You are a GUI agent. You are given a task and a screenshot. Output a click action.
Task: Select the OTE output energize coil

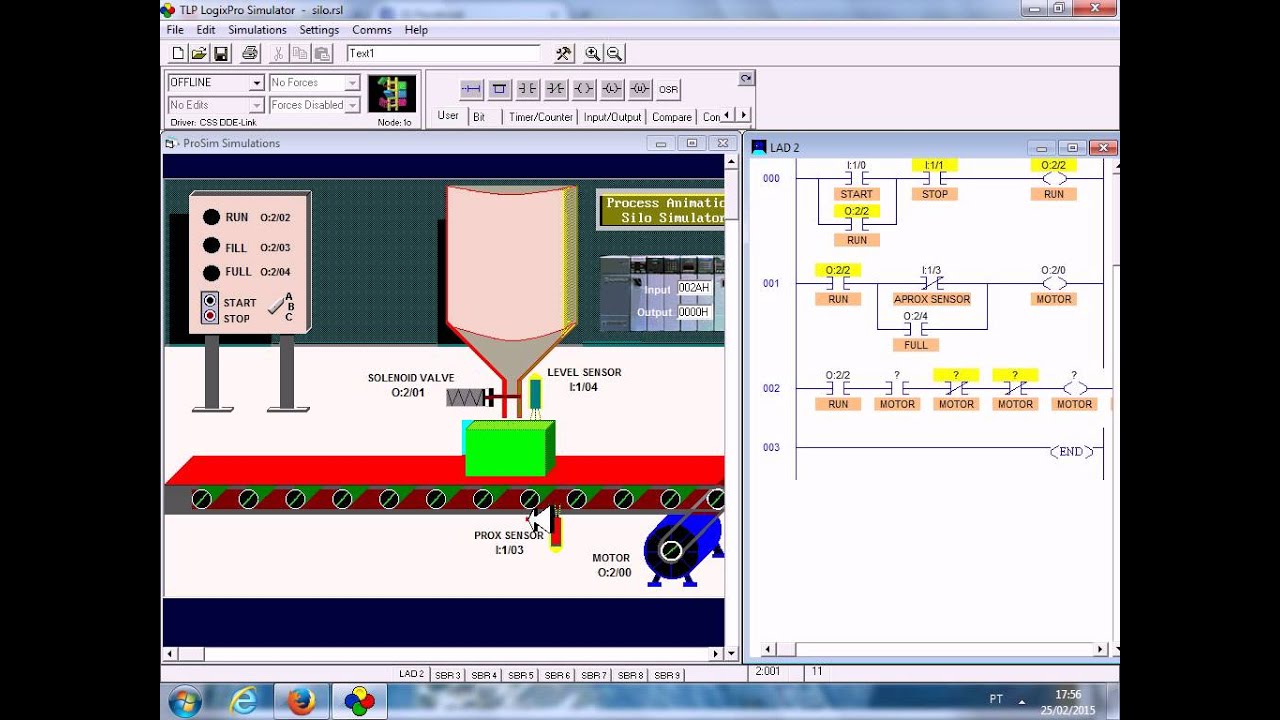[584, 89]
